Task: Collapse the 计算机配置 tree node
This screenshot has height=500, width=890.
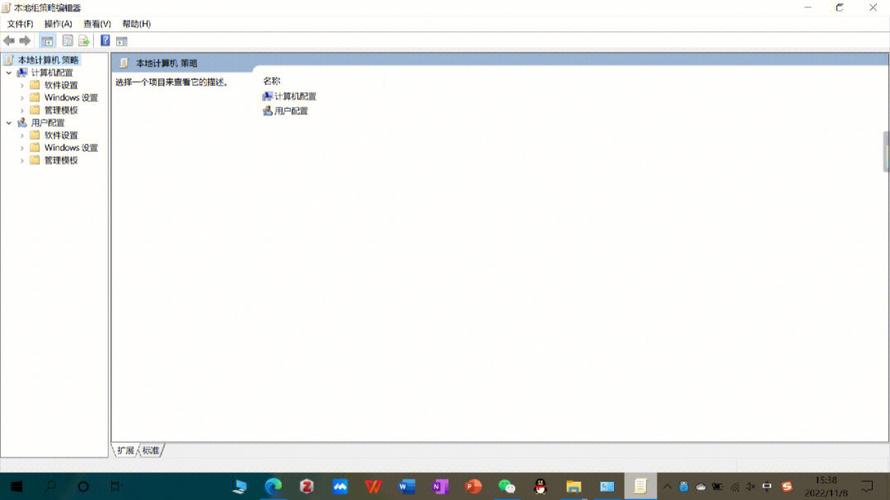Action: [9, 73]
